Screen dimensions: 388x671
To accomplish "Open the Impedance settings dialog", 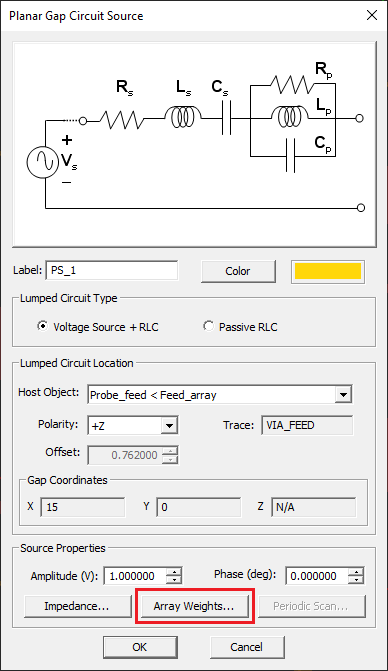I will [77, 606].
